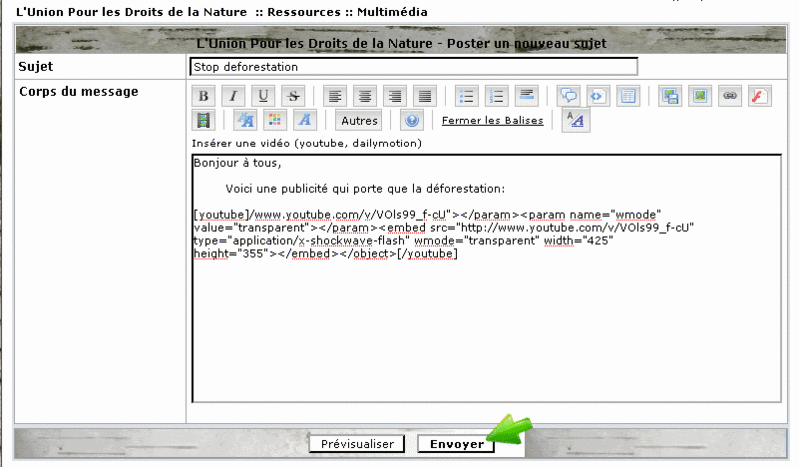Insert a Flash object
The height and width of the screenshot is (467, 799).
tap(760, 96)
